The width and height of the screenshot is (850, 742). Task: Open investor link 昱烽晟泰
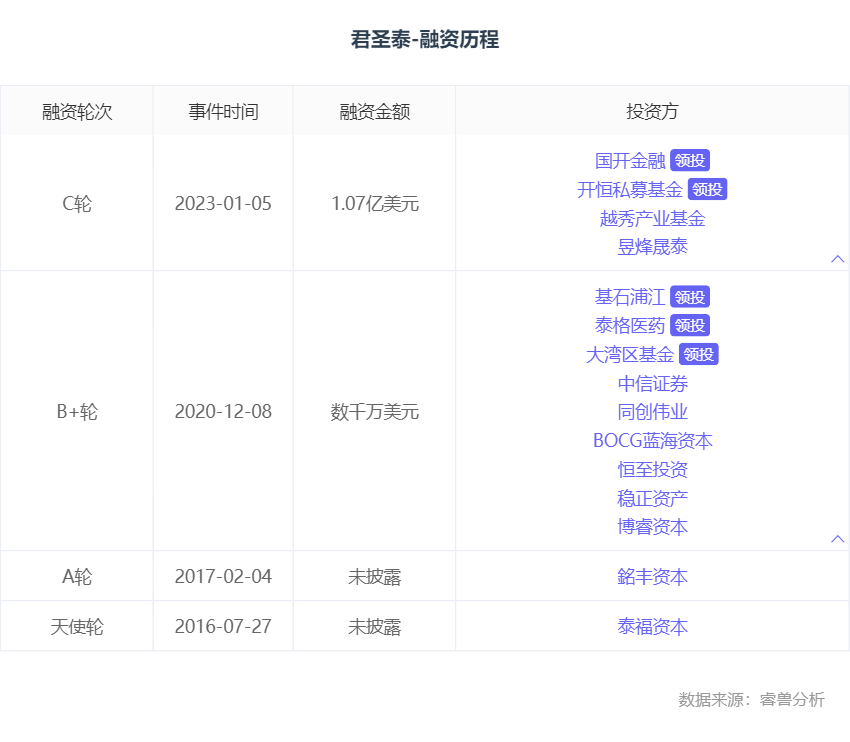point(653,247)
